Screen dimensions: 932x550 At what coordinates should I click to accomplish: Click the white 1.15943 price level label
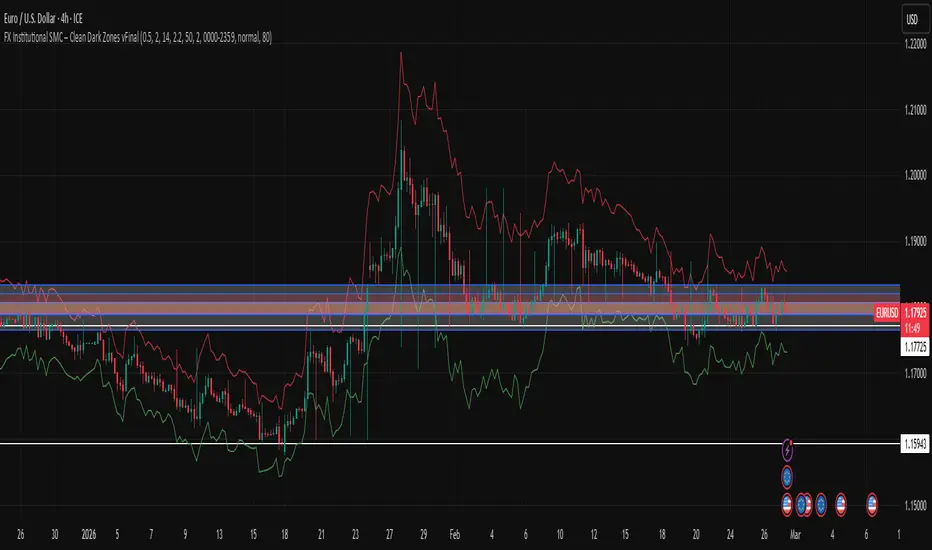(915, 444)
